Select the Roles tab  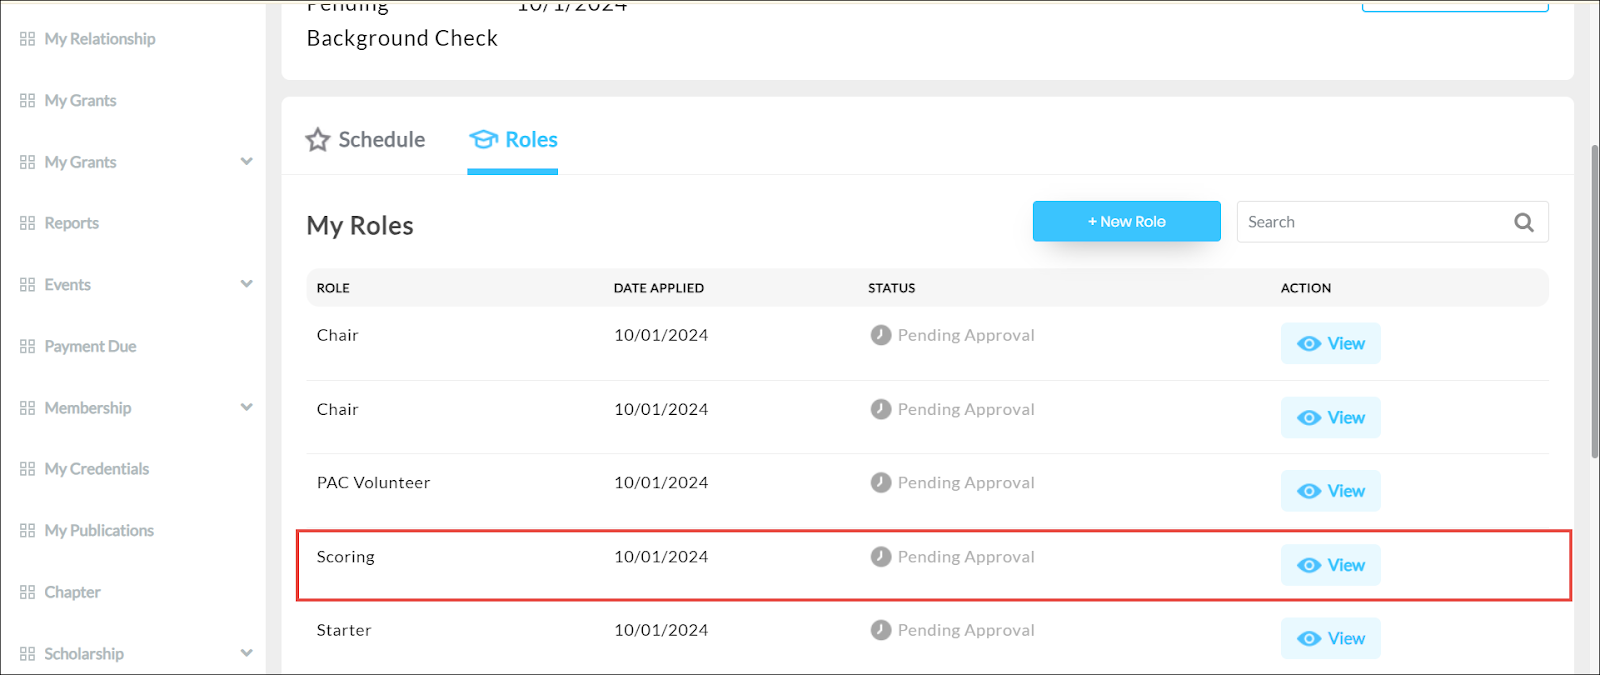pyautogui.click(x=513, y=140)
